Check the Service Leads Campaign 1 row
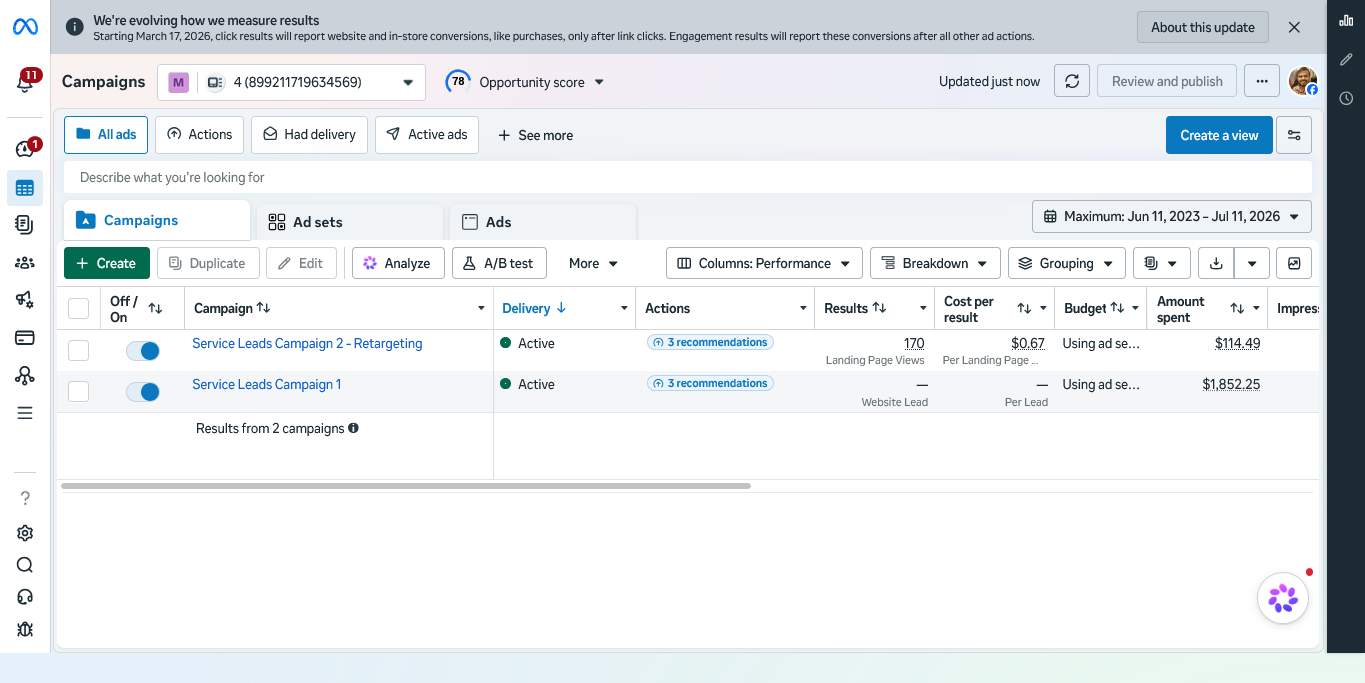Image resolution: width=1365 pixels, height=683 pixels. point(78,392)
